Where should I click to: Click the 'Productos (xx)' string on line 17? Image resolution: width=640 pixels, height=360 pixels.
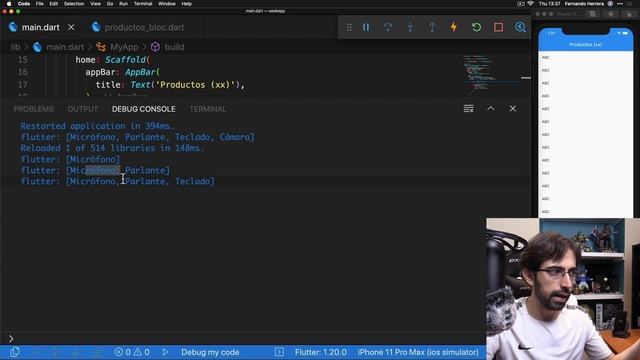[196, 85]
